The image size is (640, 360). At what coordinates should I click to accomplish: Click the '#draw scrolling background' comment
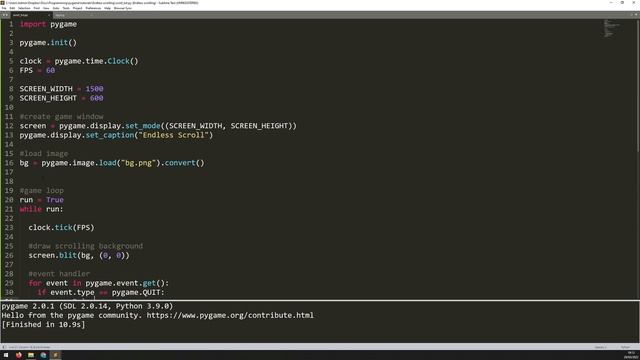pyautogui.click(x=86, y=246)
